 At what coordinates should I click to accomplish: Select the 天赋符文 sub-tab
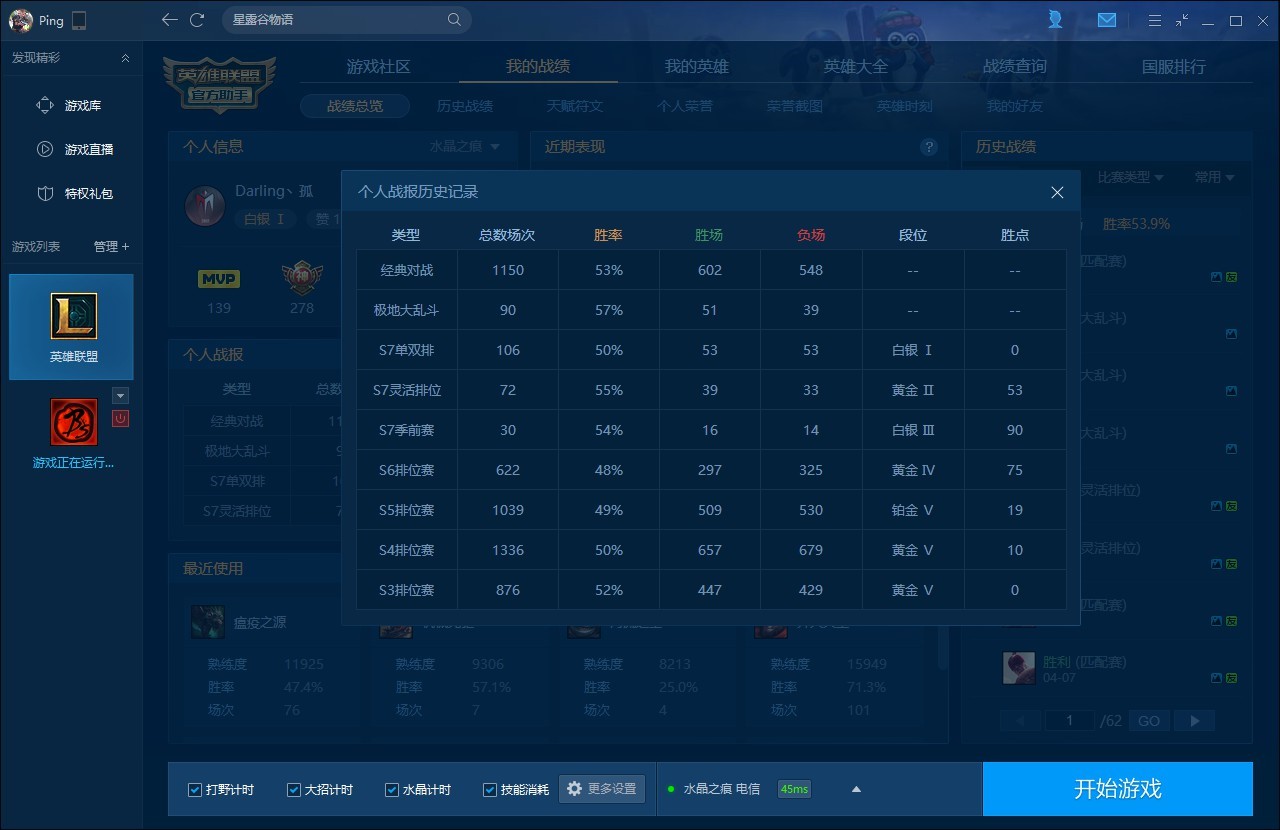point(575,106)
